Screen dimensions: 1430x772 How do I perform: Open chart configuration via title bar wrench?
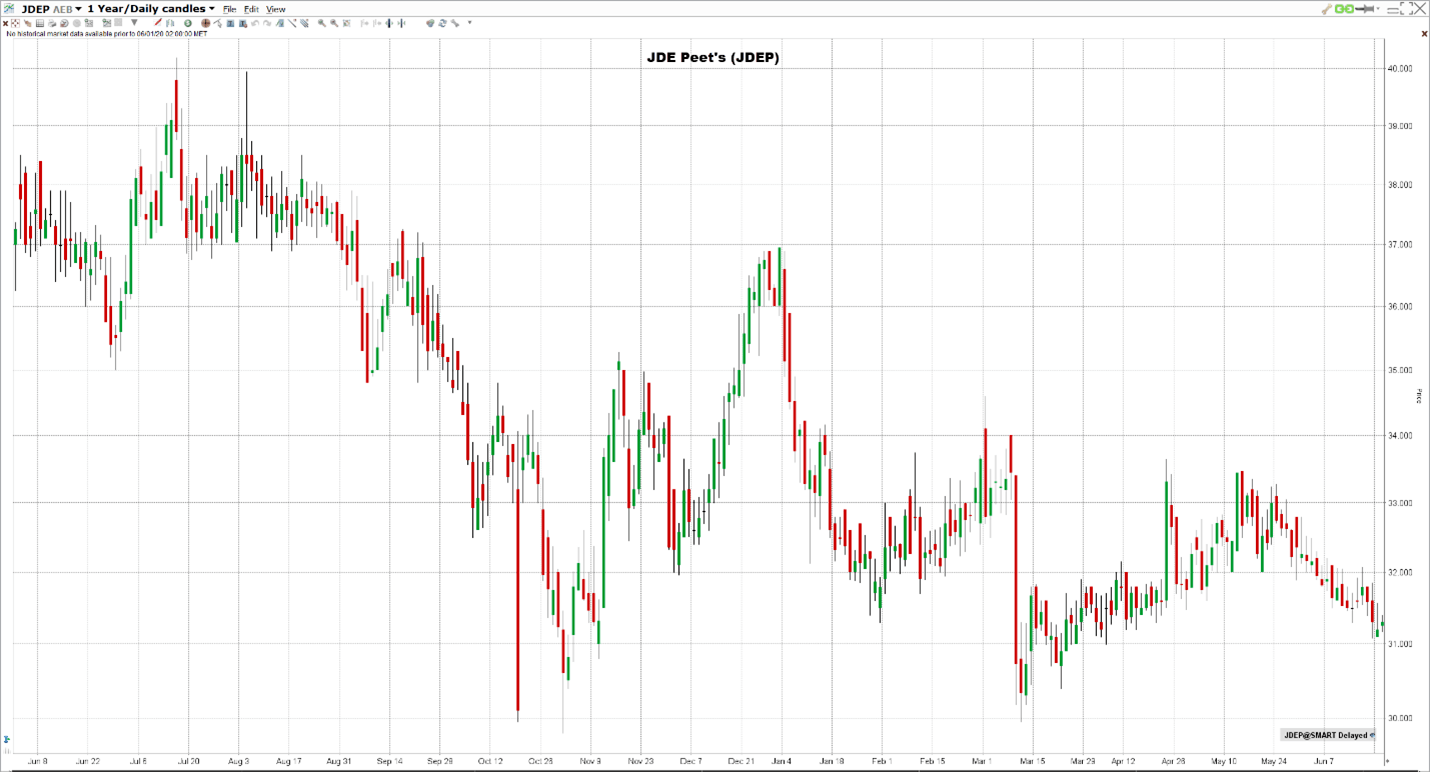(x=1327, y=9)
